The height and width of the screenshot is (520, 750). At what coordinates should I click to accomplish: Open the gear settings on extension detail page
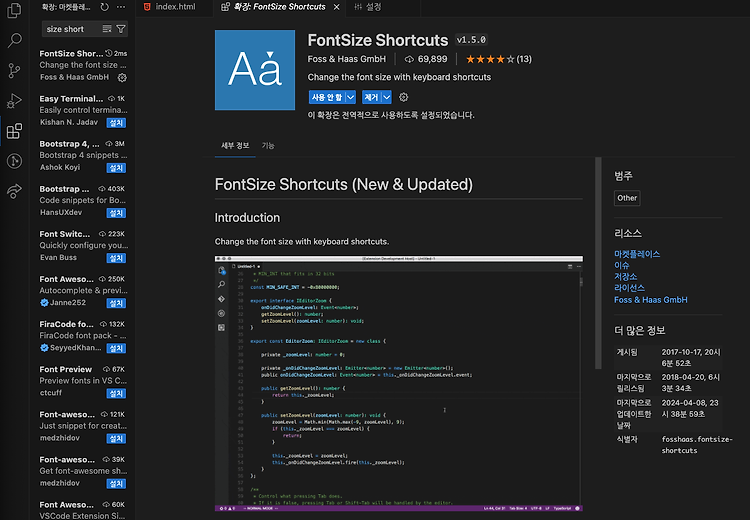click(404, 97)
